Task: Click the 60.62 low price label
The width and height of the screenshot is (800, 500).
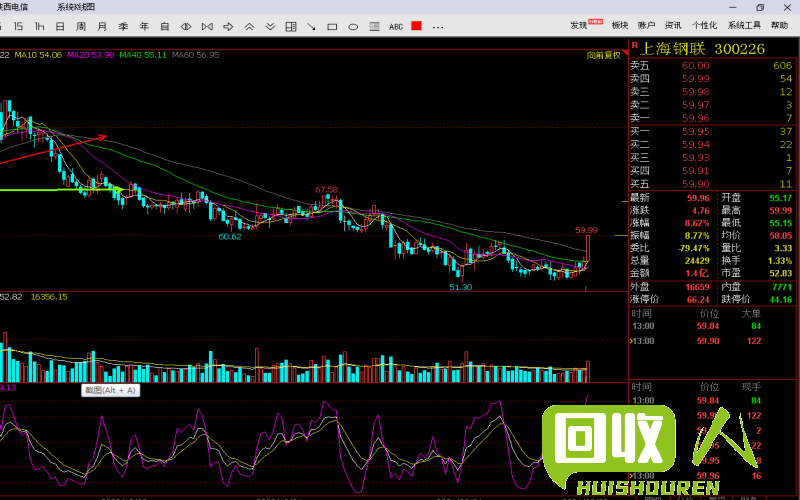Action: coord(230,237)
